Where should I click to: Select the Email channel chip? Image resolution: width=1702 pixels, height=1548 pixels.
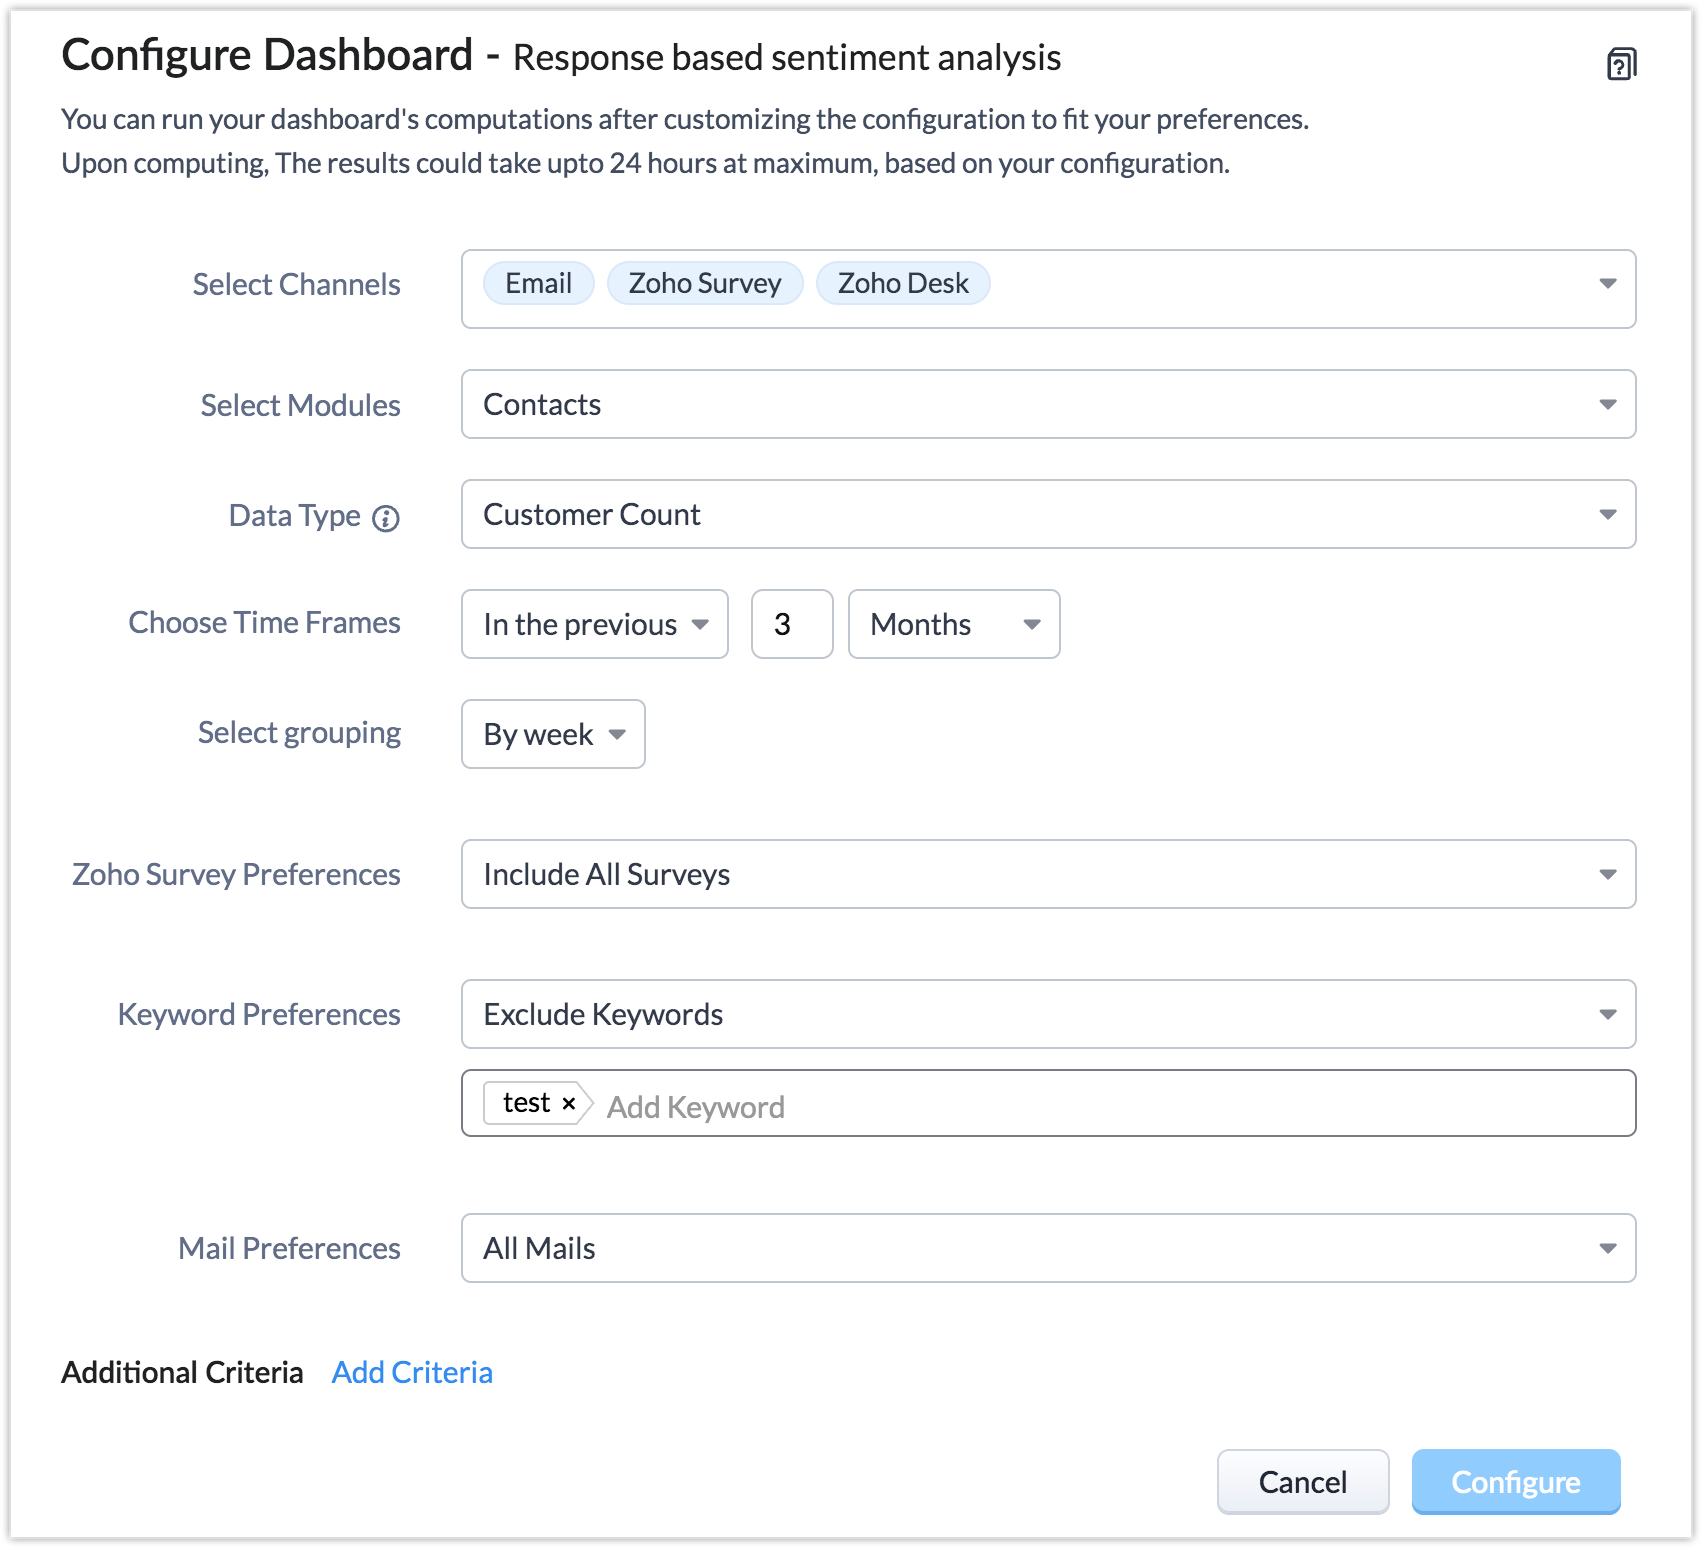tap(538, 284)
